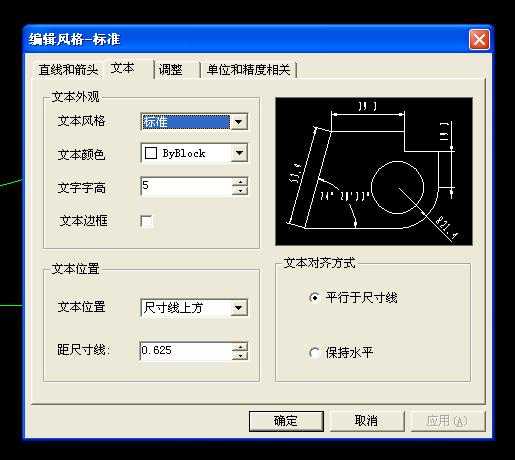The image size is (515, 460).
Task: Open the 调整 tab
Action: (x=177, y=70)
